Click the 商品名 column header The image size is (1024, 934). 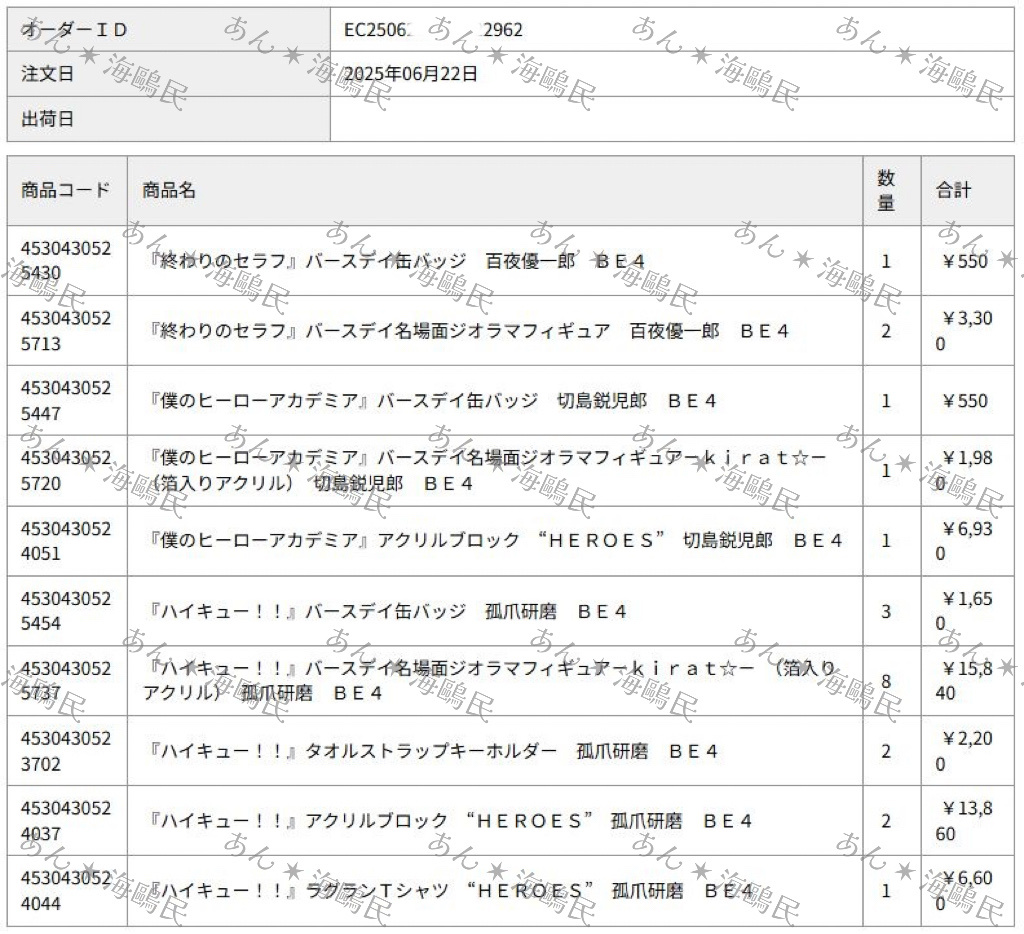(x=495, y=191)
